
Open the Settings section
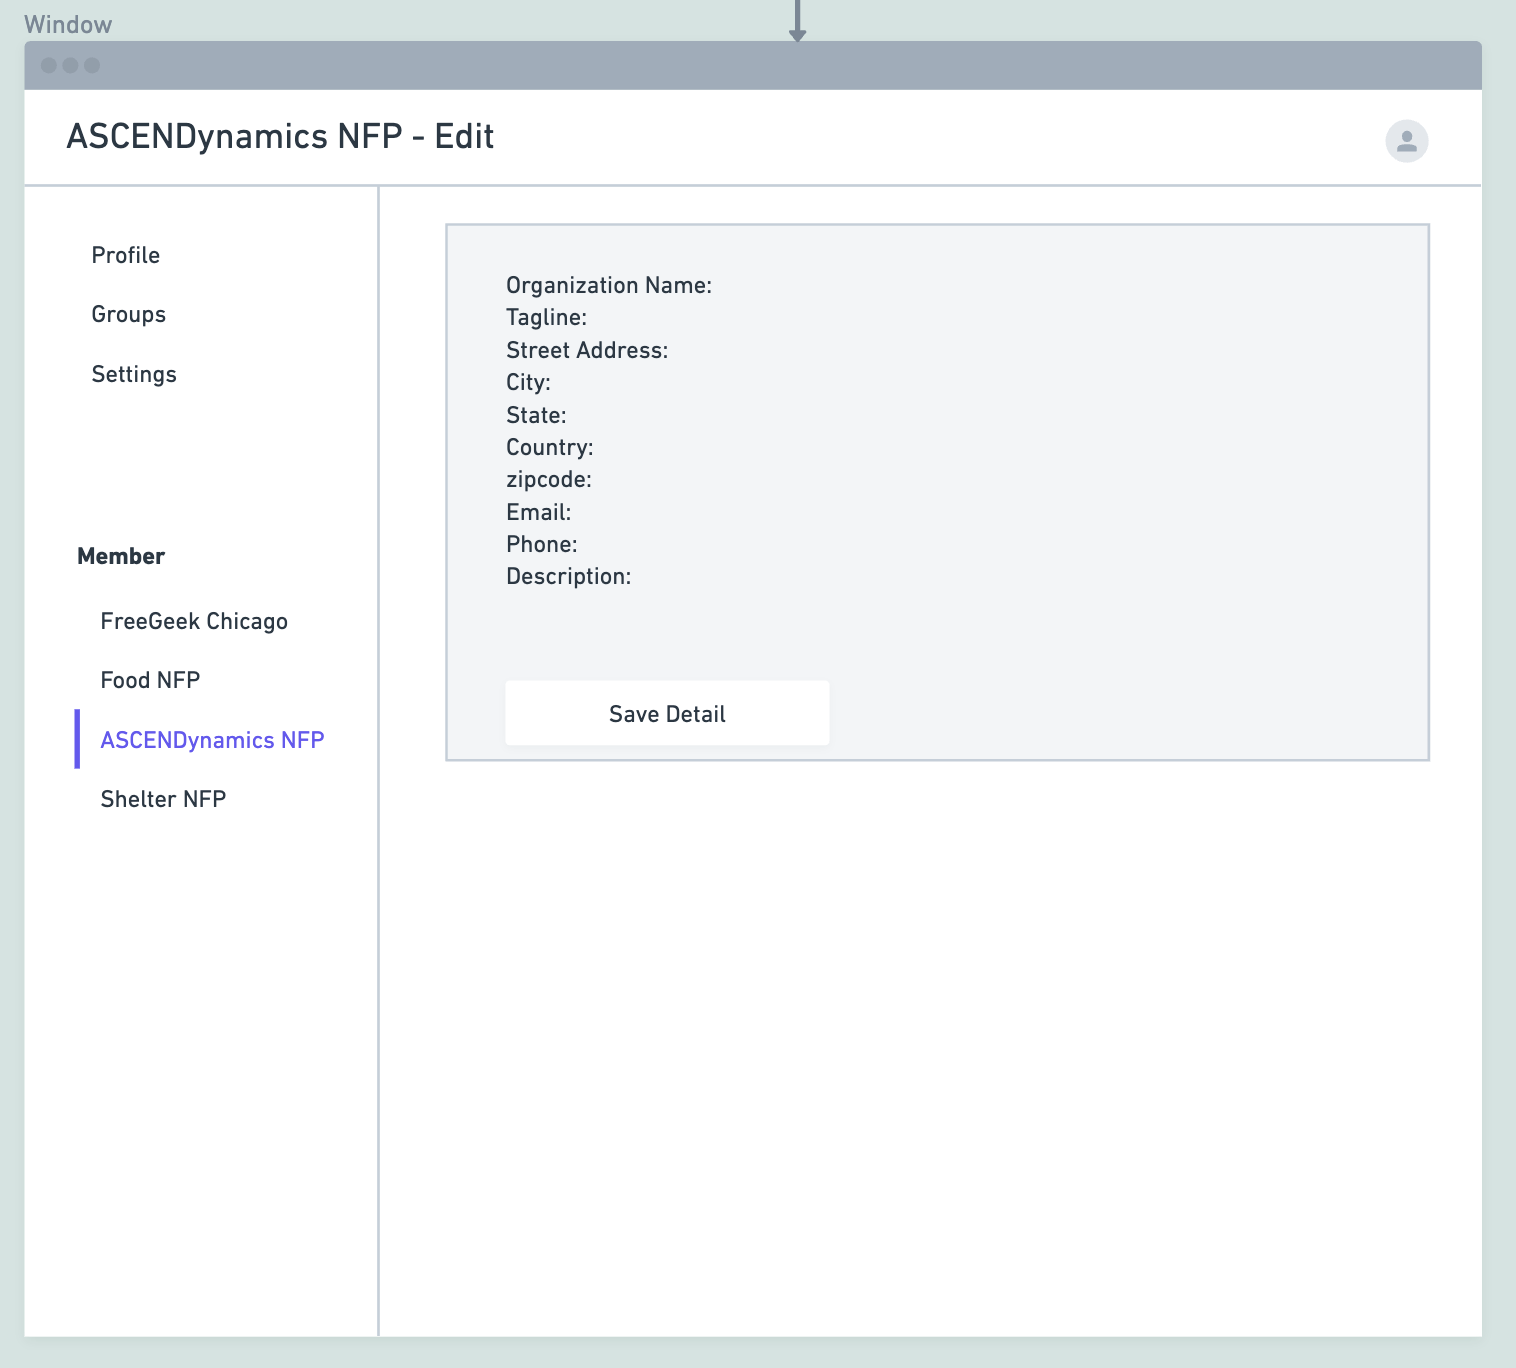point(134,374)
